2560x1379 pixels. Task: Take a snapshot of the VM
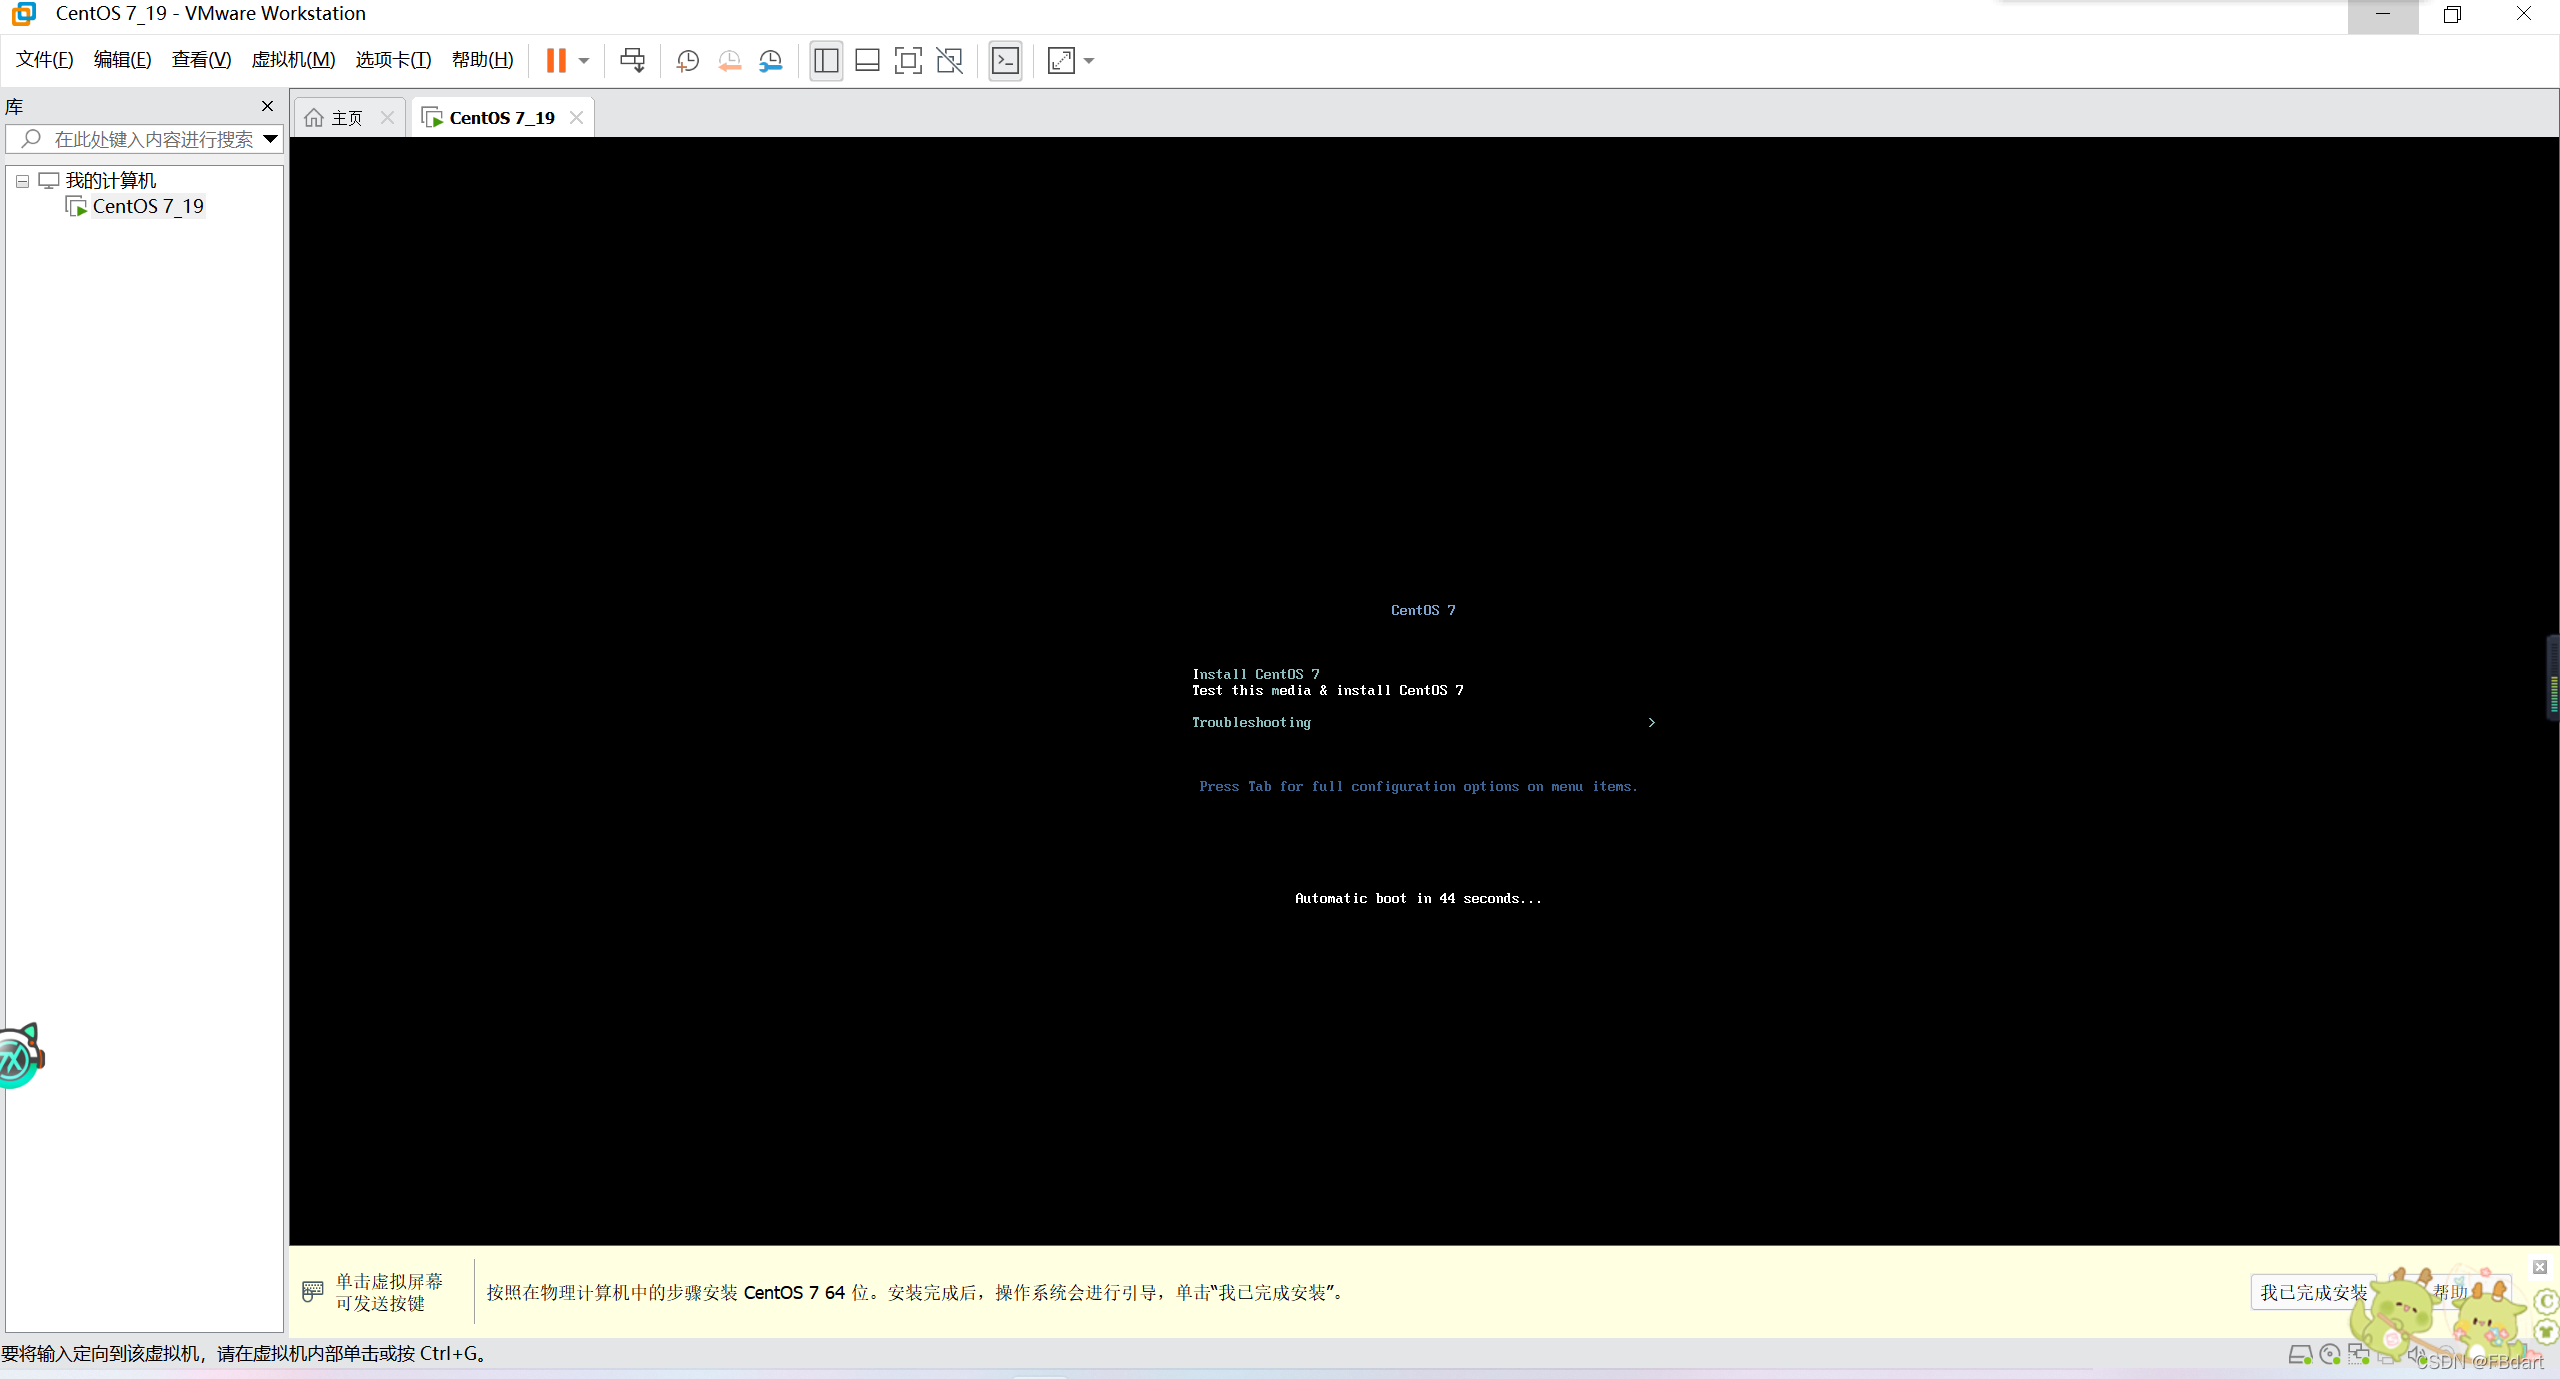click(x=687, y=61)
